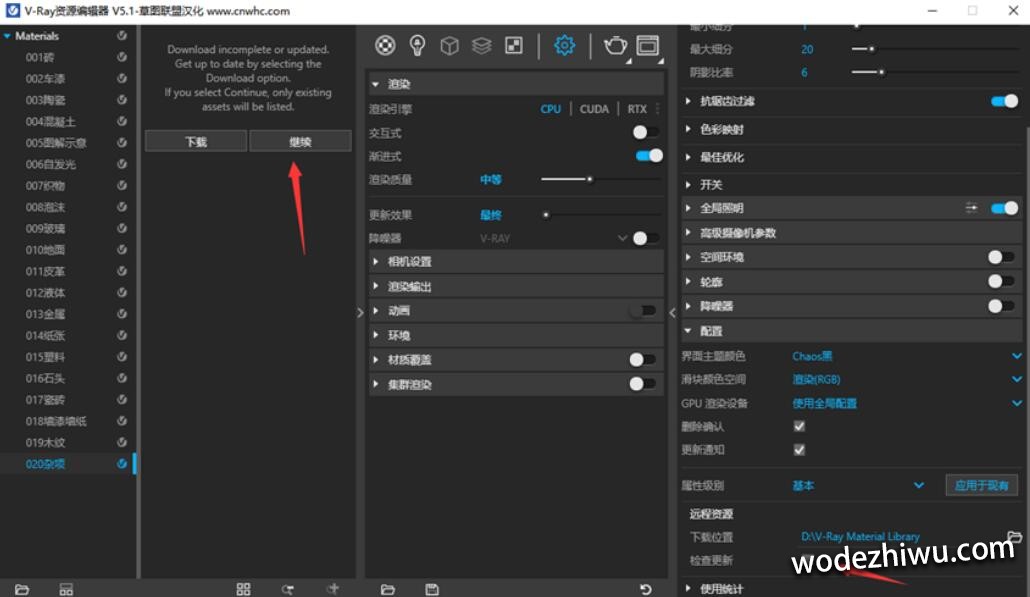Viewport: 1030px width, 597px height.
Task: Collapse the right panel with arrow handle
Action: (672, 313)
